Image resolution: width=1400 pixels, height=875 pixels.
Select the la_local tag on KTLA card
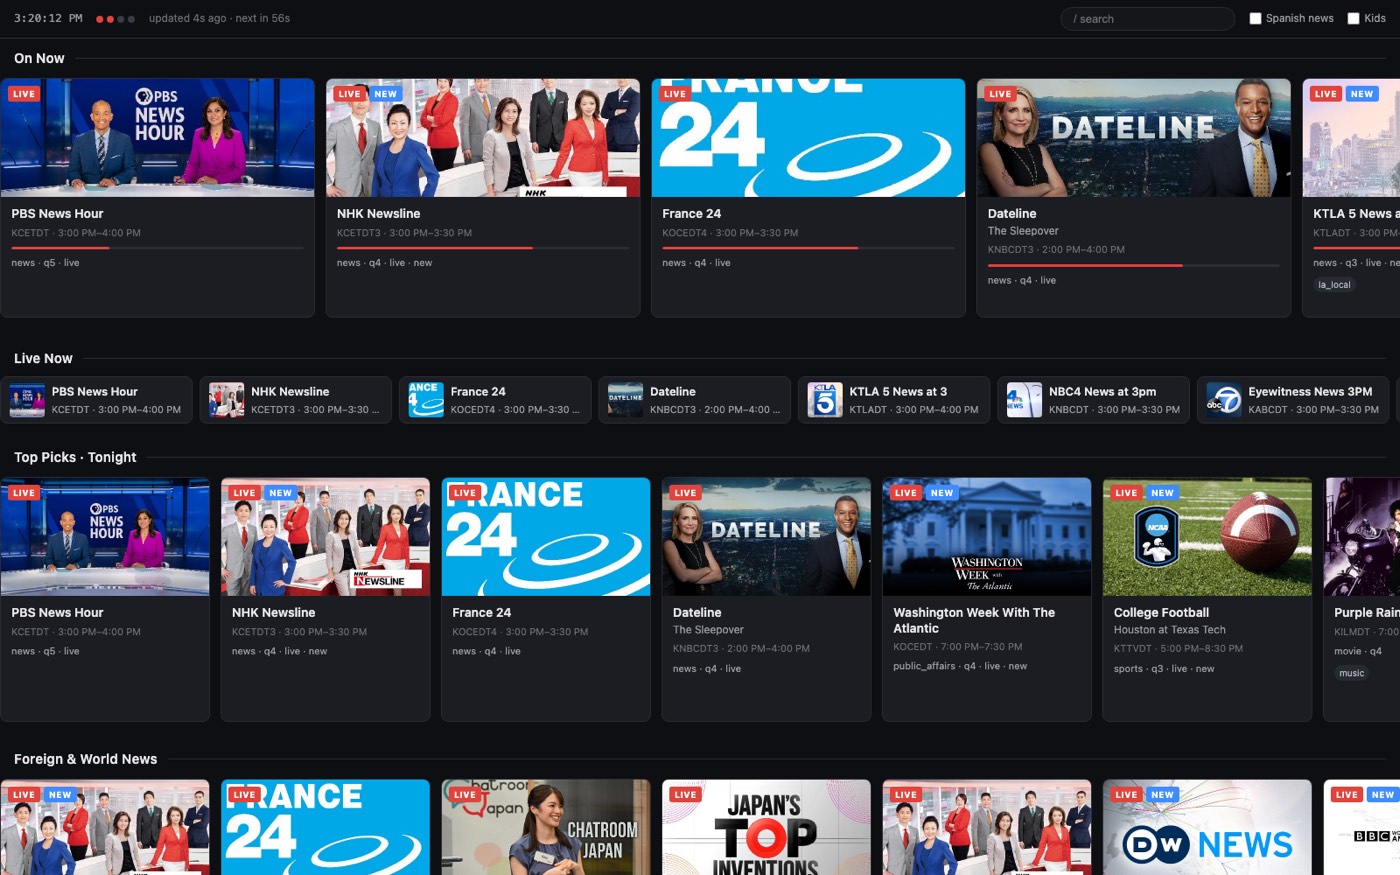[1334, 285]
